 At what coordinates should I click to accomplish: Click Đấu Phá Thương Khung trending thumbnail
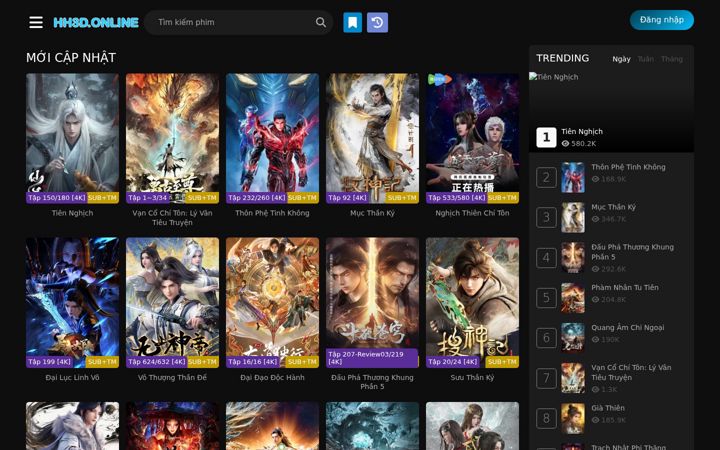[x=573, y=258]
